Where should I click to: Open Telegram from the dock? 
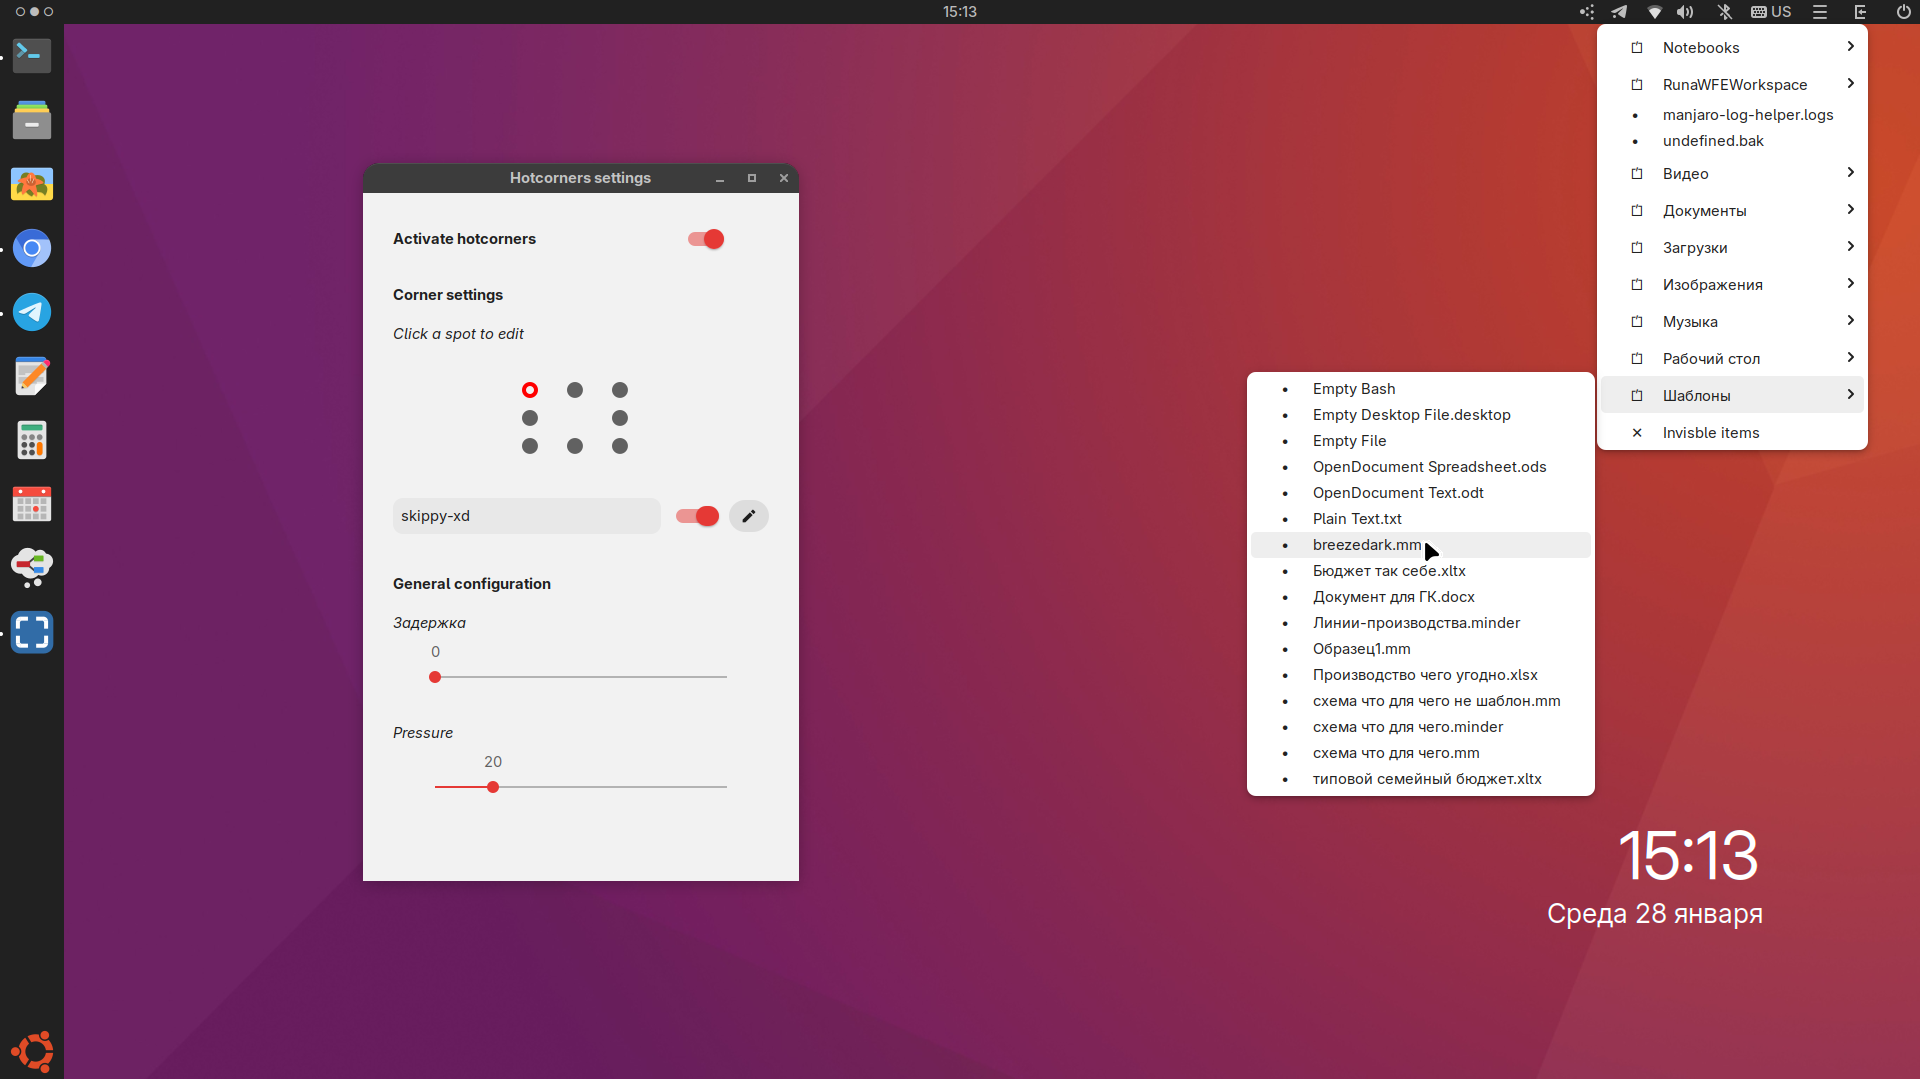click(x=32, y=312)
